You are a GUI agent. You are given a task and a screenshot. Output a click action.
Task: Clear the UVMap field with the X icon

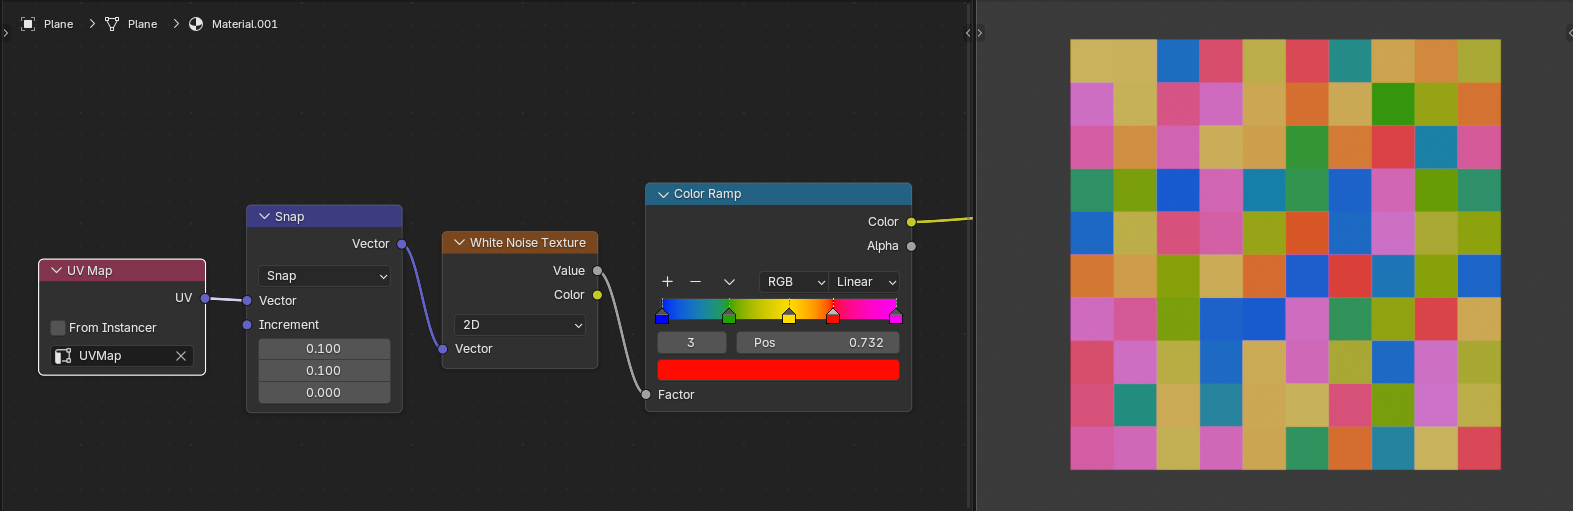(181, 356)
